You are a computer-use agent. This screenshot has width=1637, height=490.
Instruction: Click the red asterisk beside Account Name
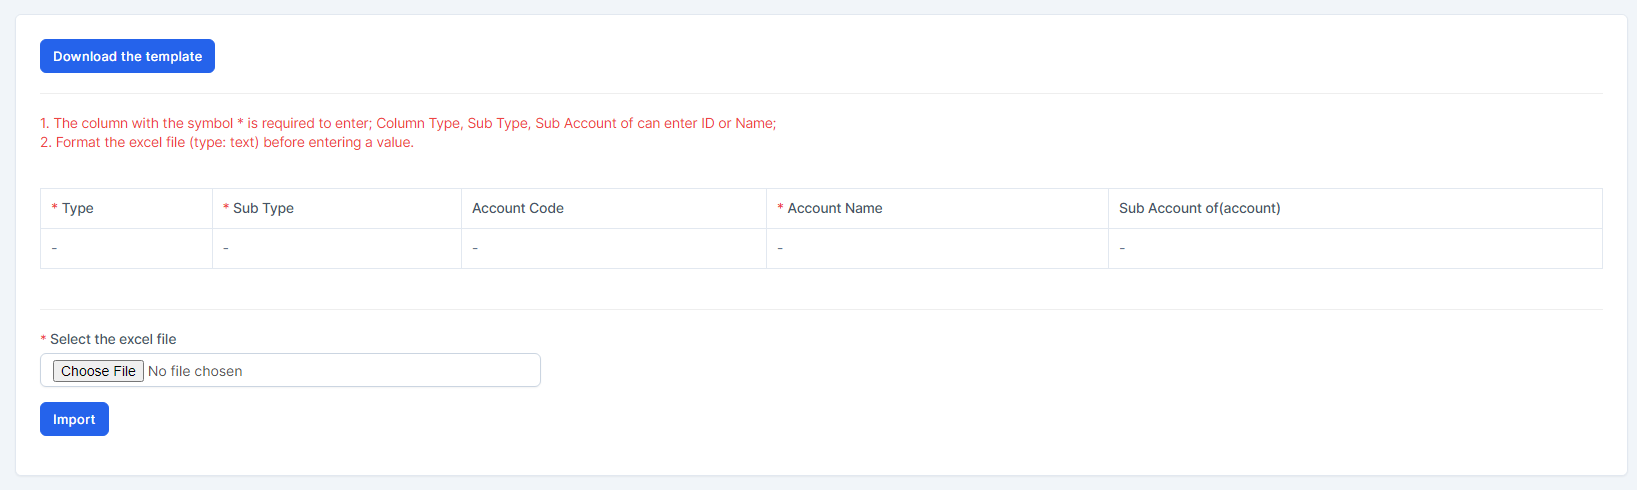pyautogui.click(x=780, y=208)
